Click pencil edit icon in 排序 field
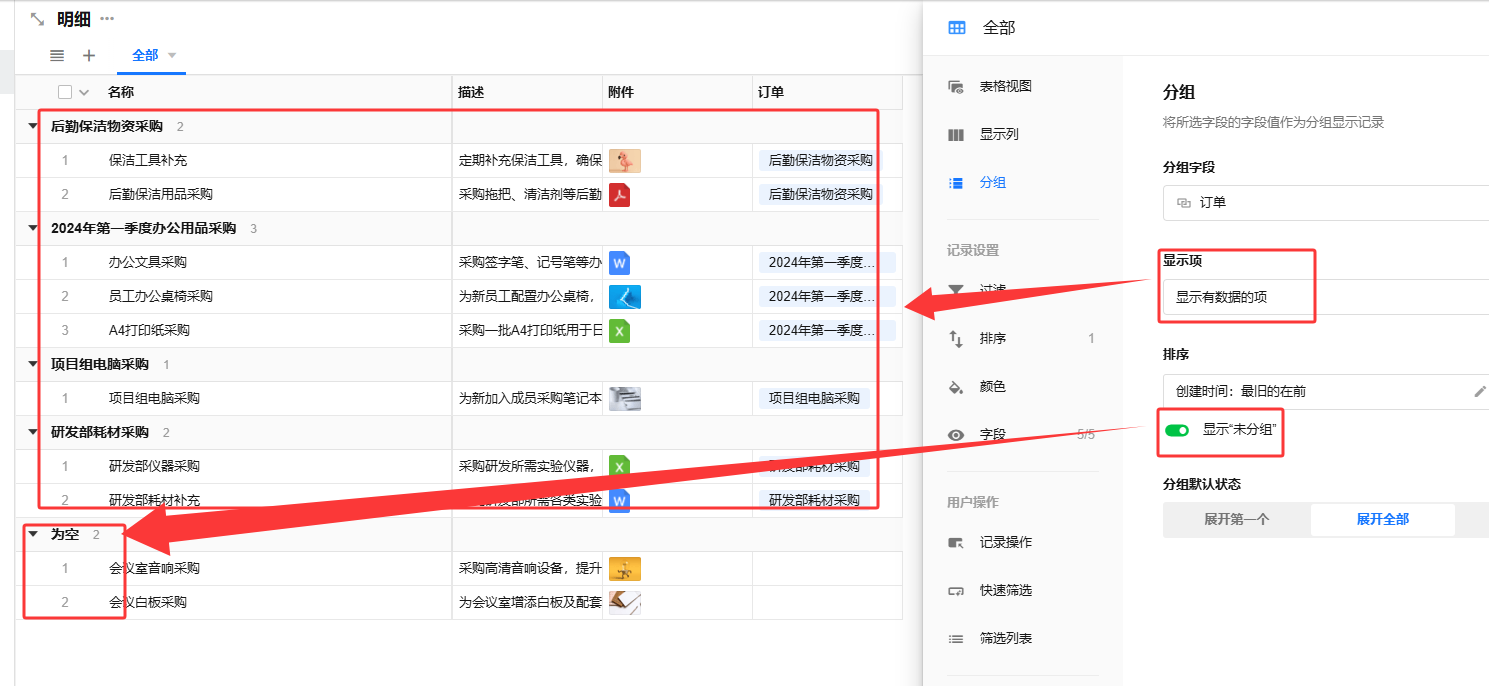 [1480, 391]
